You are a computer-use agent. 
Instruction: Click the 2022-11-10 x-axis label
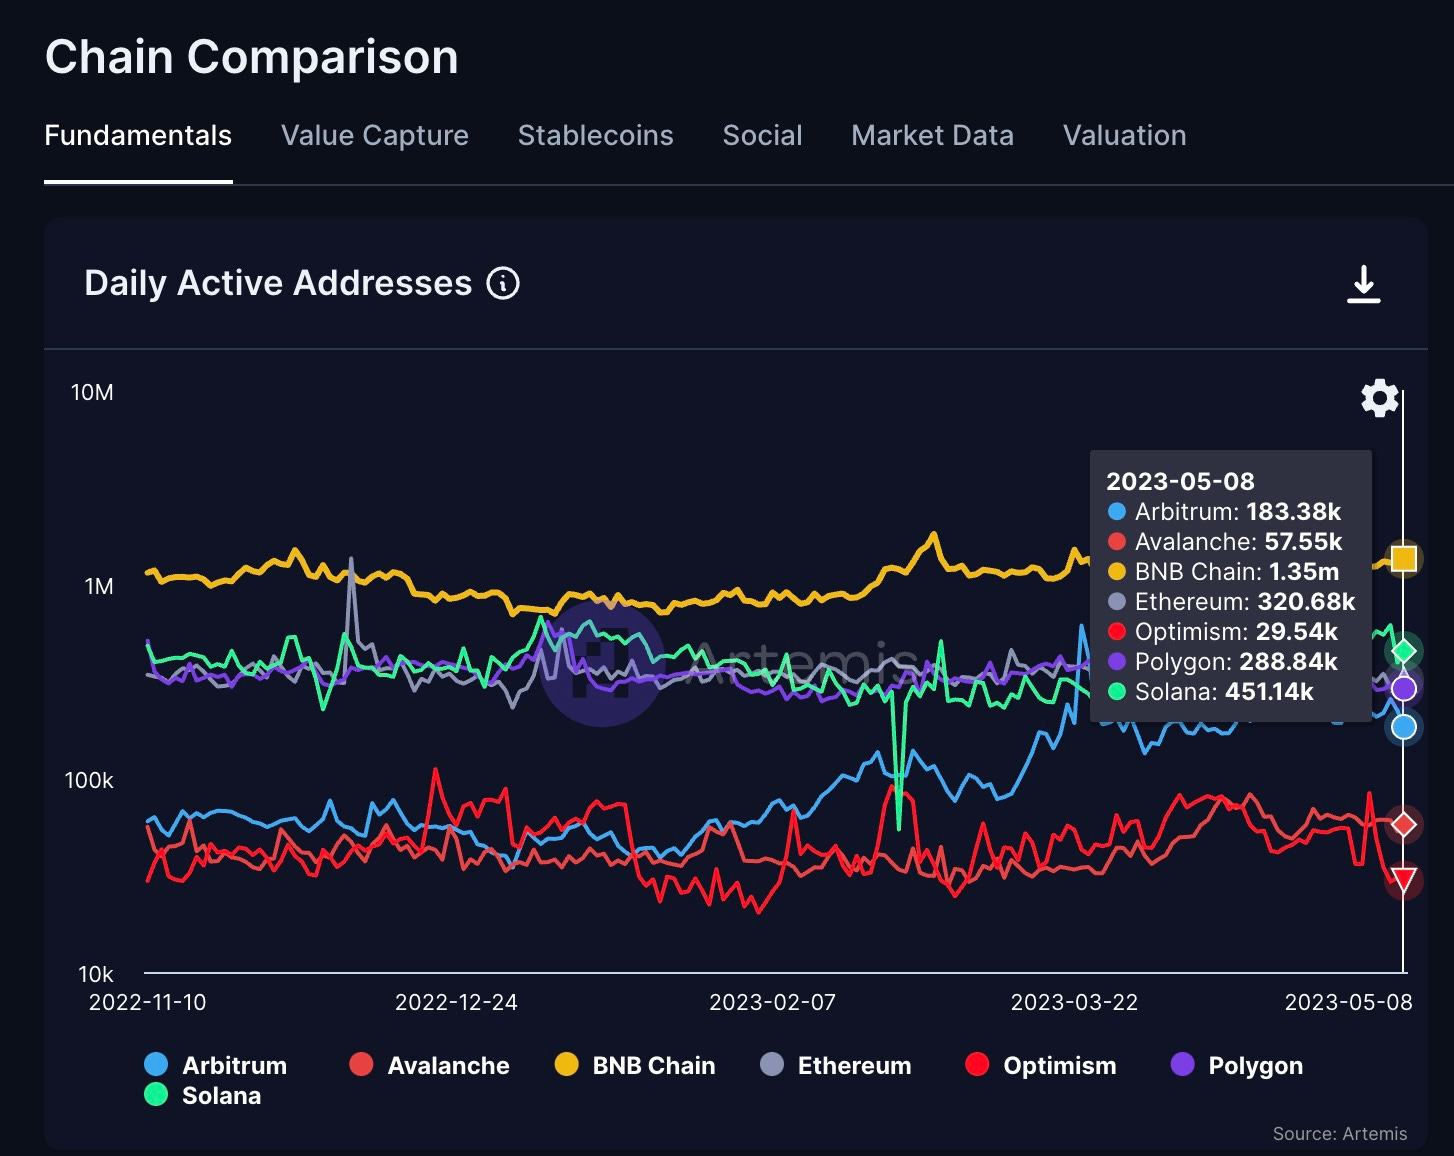(147, 1002)
